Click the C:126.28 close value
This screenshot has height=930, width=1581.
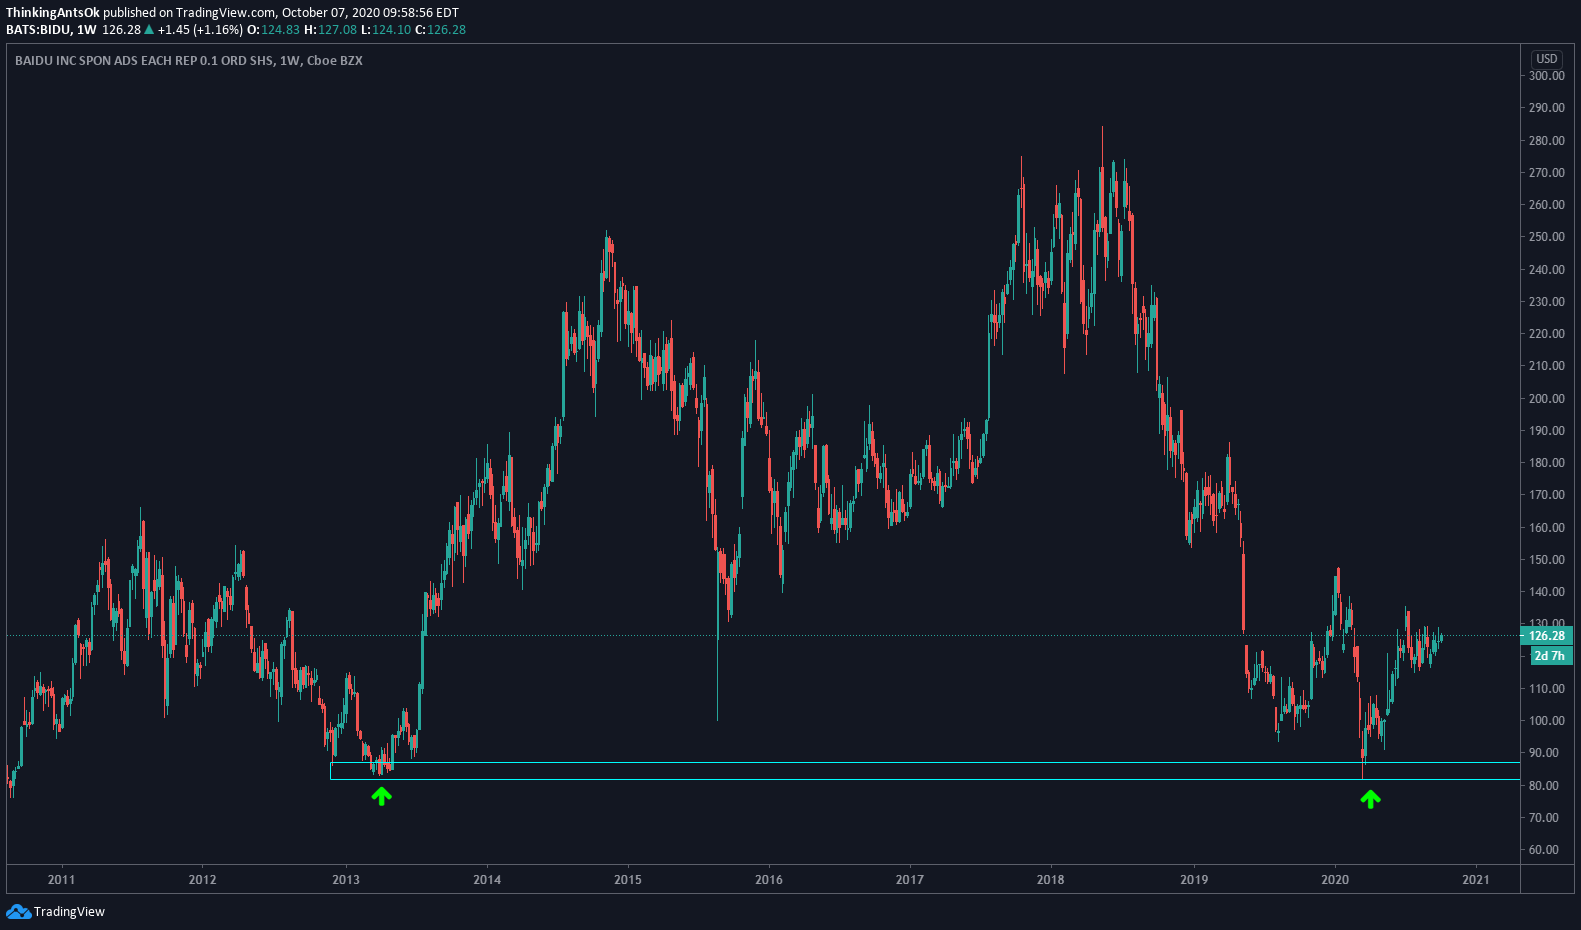point(441,30)
